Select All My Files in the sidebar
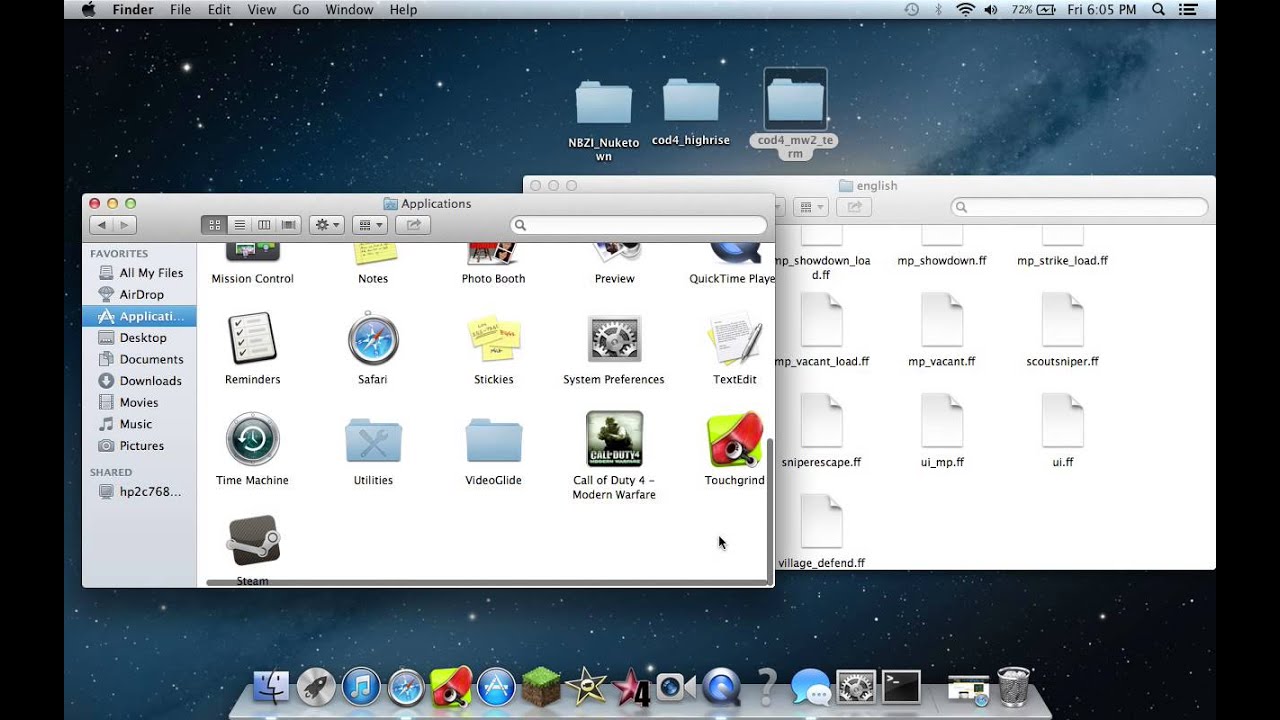Screen dimensions: 1280x720 point(139,273)
